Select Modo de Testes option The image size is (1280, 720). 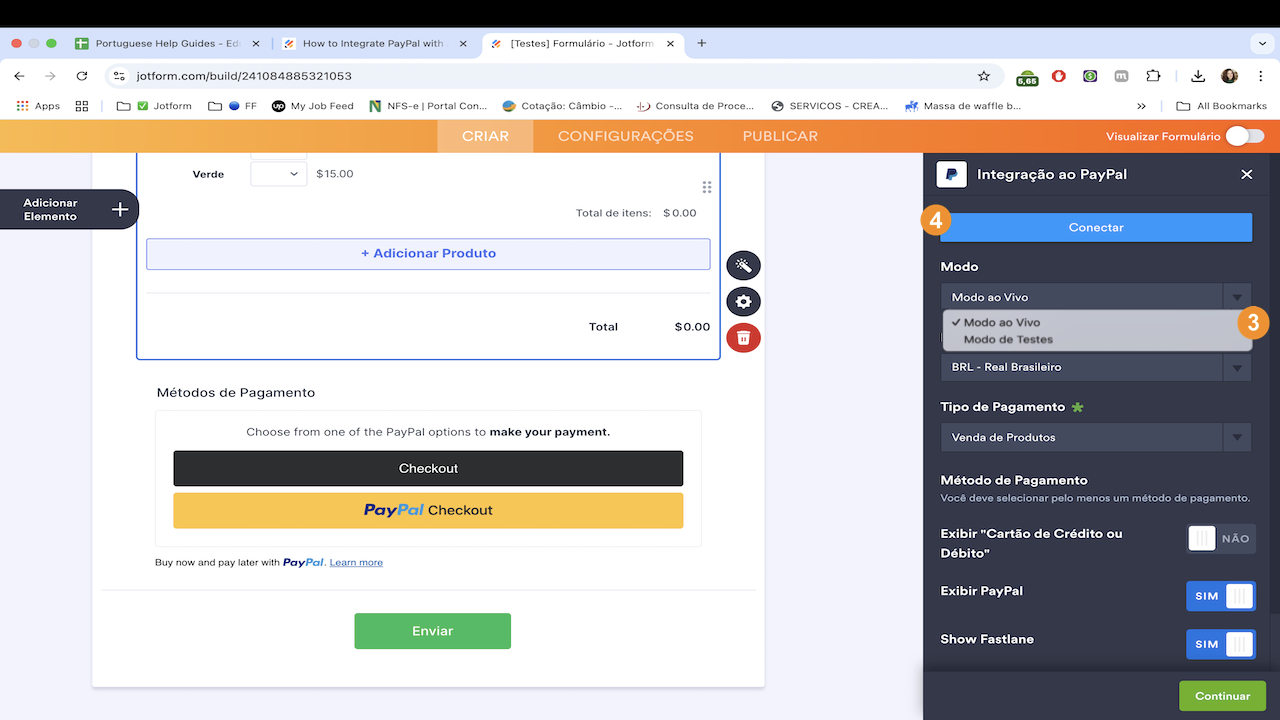(1096, 339)
